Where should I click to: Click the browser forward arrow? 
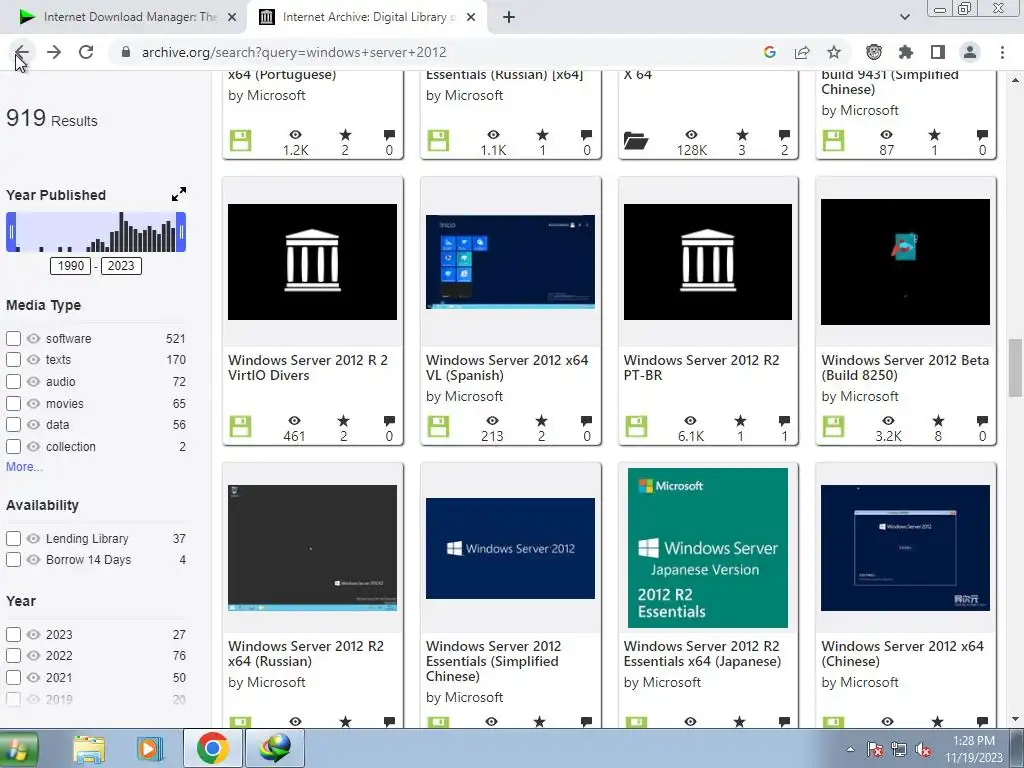54,52
